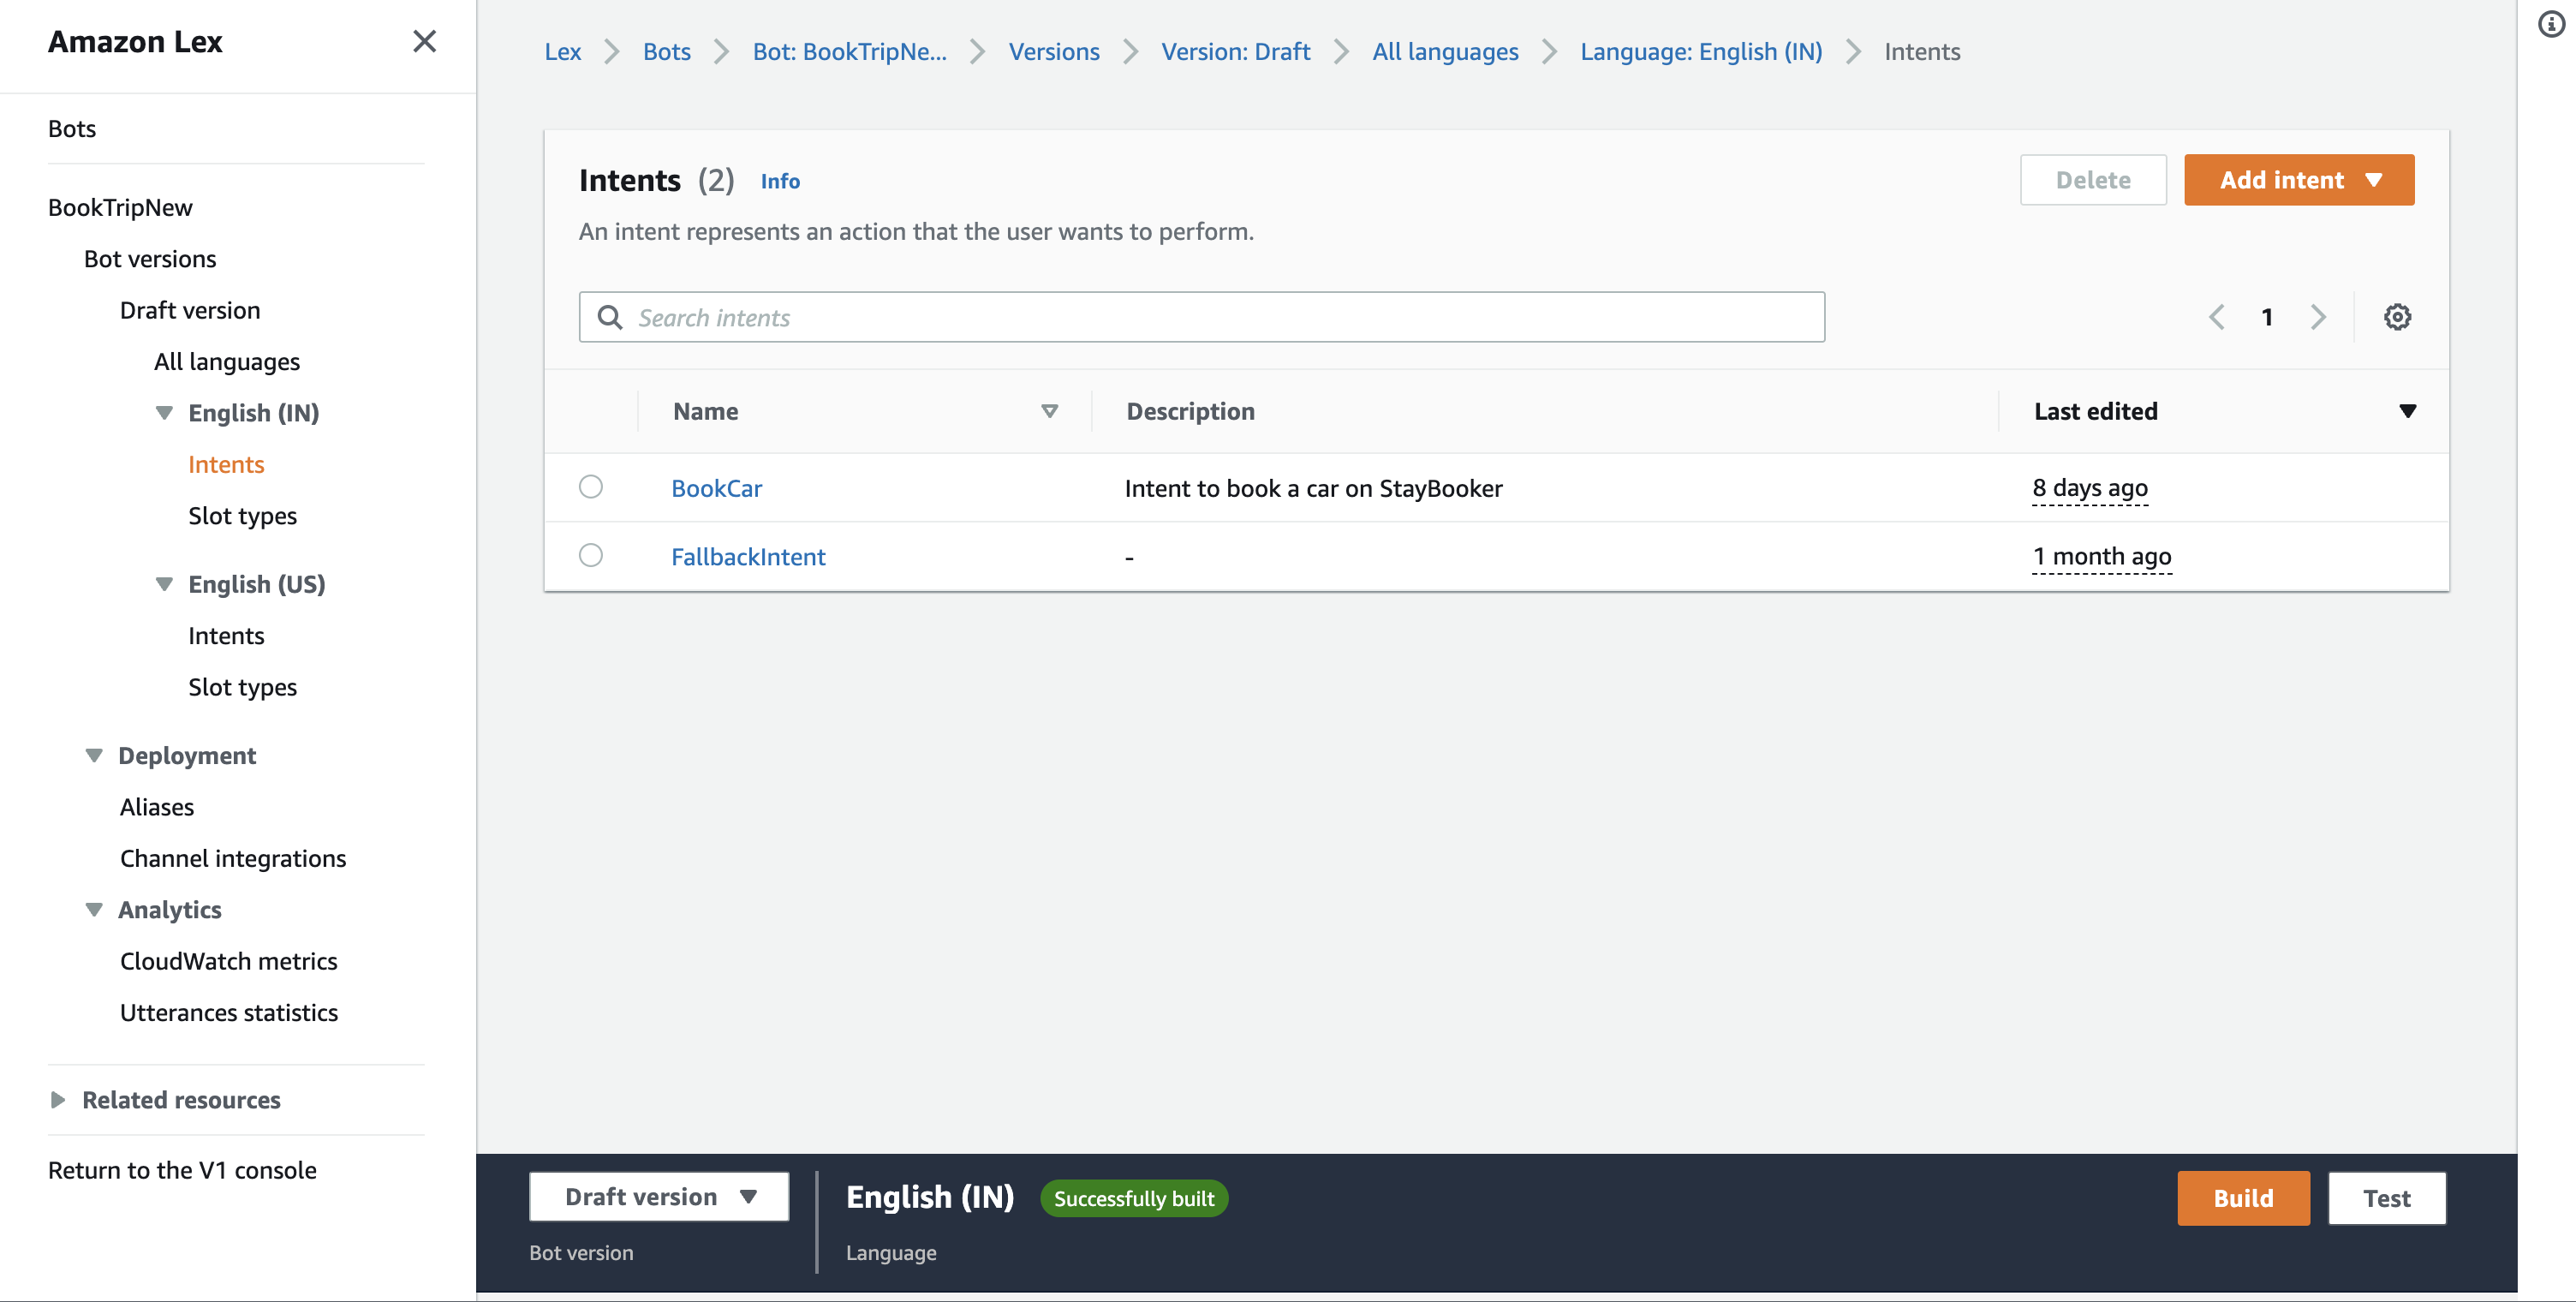Return to the V1 console

(x=182, y=1169)
